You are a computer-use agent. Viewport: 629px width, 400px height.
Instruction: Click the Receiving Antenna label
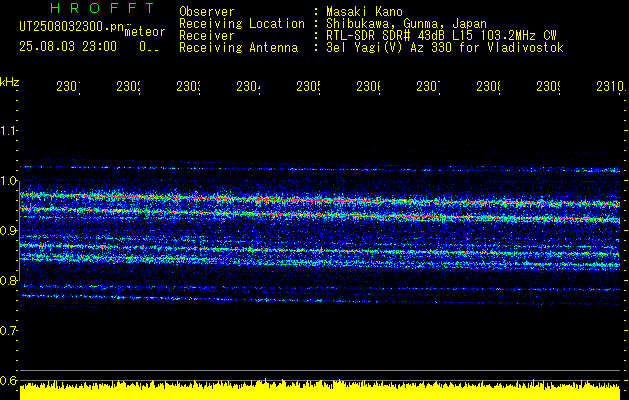[x=239, y=48]
